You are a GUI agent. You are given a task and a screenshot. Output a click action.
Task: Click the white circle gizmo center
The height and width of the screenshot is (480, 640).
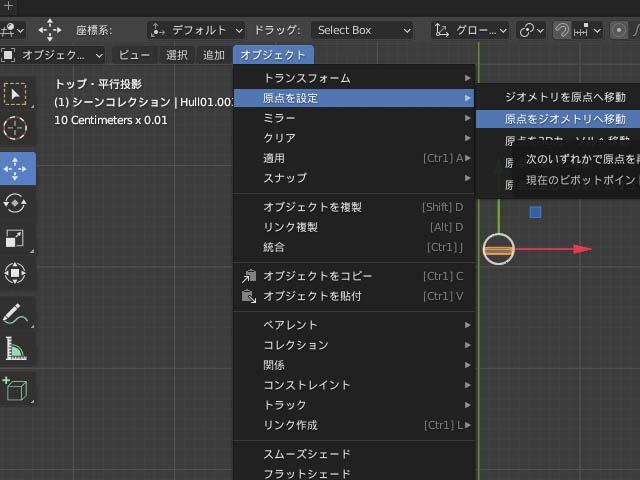coord(498,249)
